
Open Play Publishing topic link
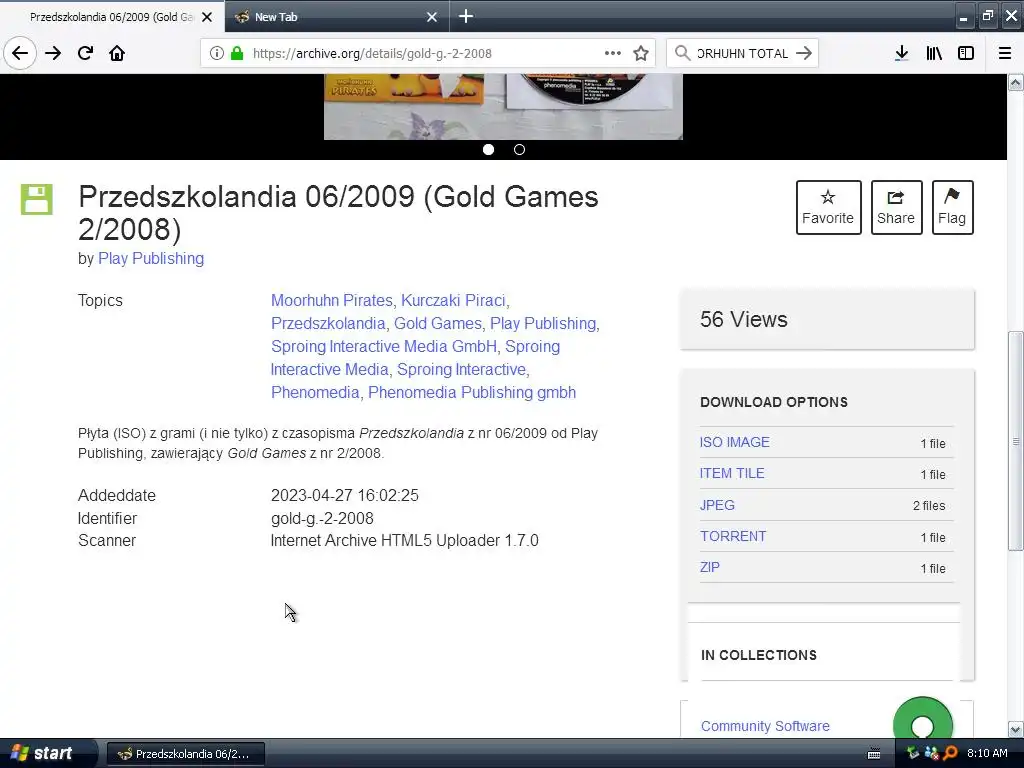tap(543, 323)
